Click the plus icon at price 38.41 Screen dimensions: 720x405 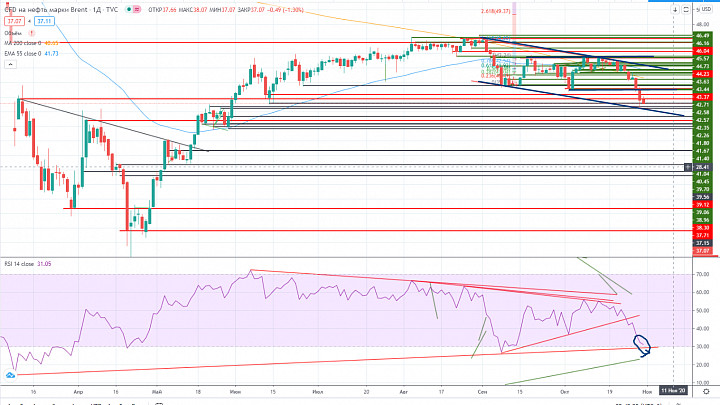tap(688, 167)
